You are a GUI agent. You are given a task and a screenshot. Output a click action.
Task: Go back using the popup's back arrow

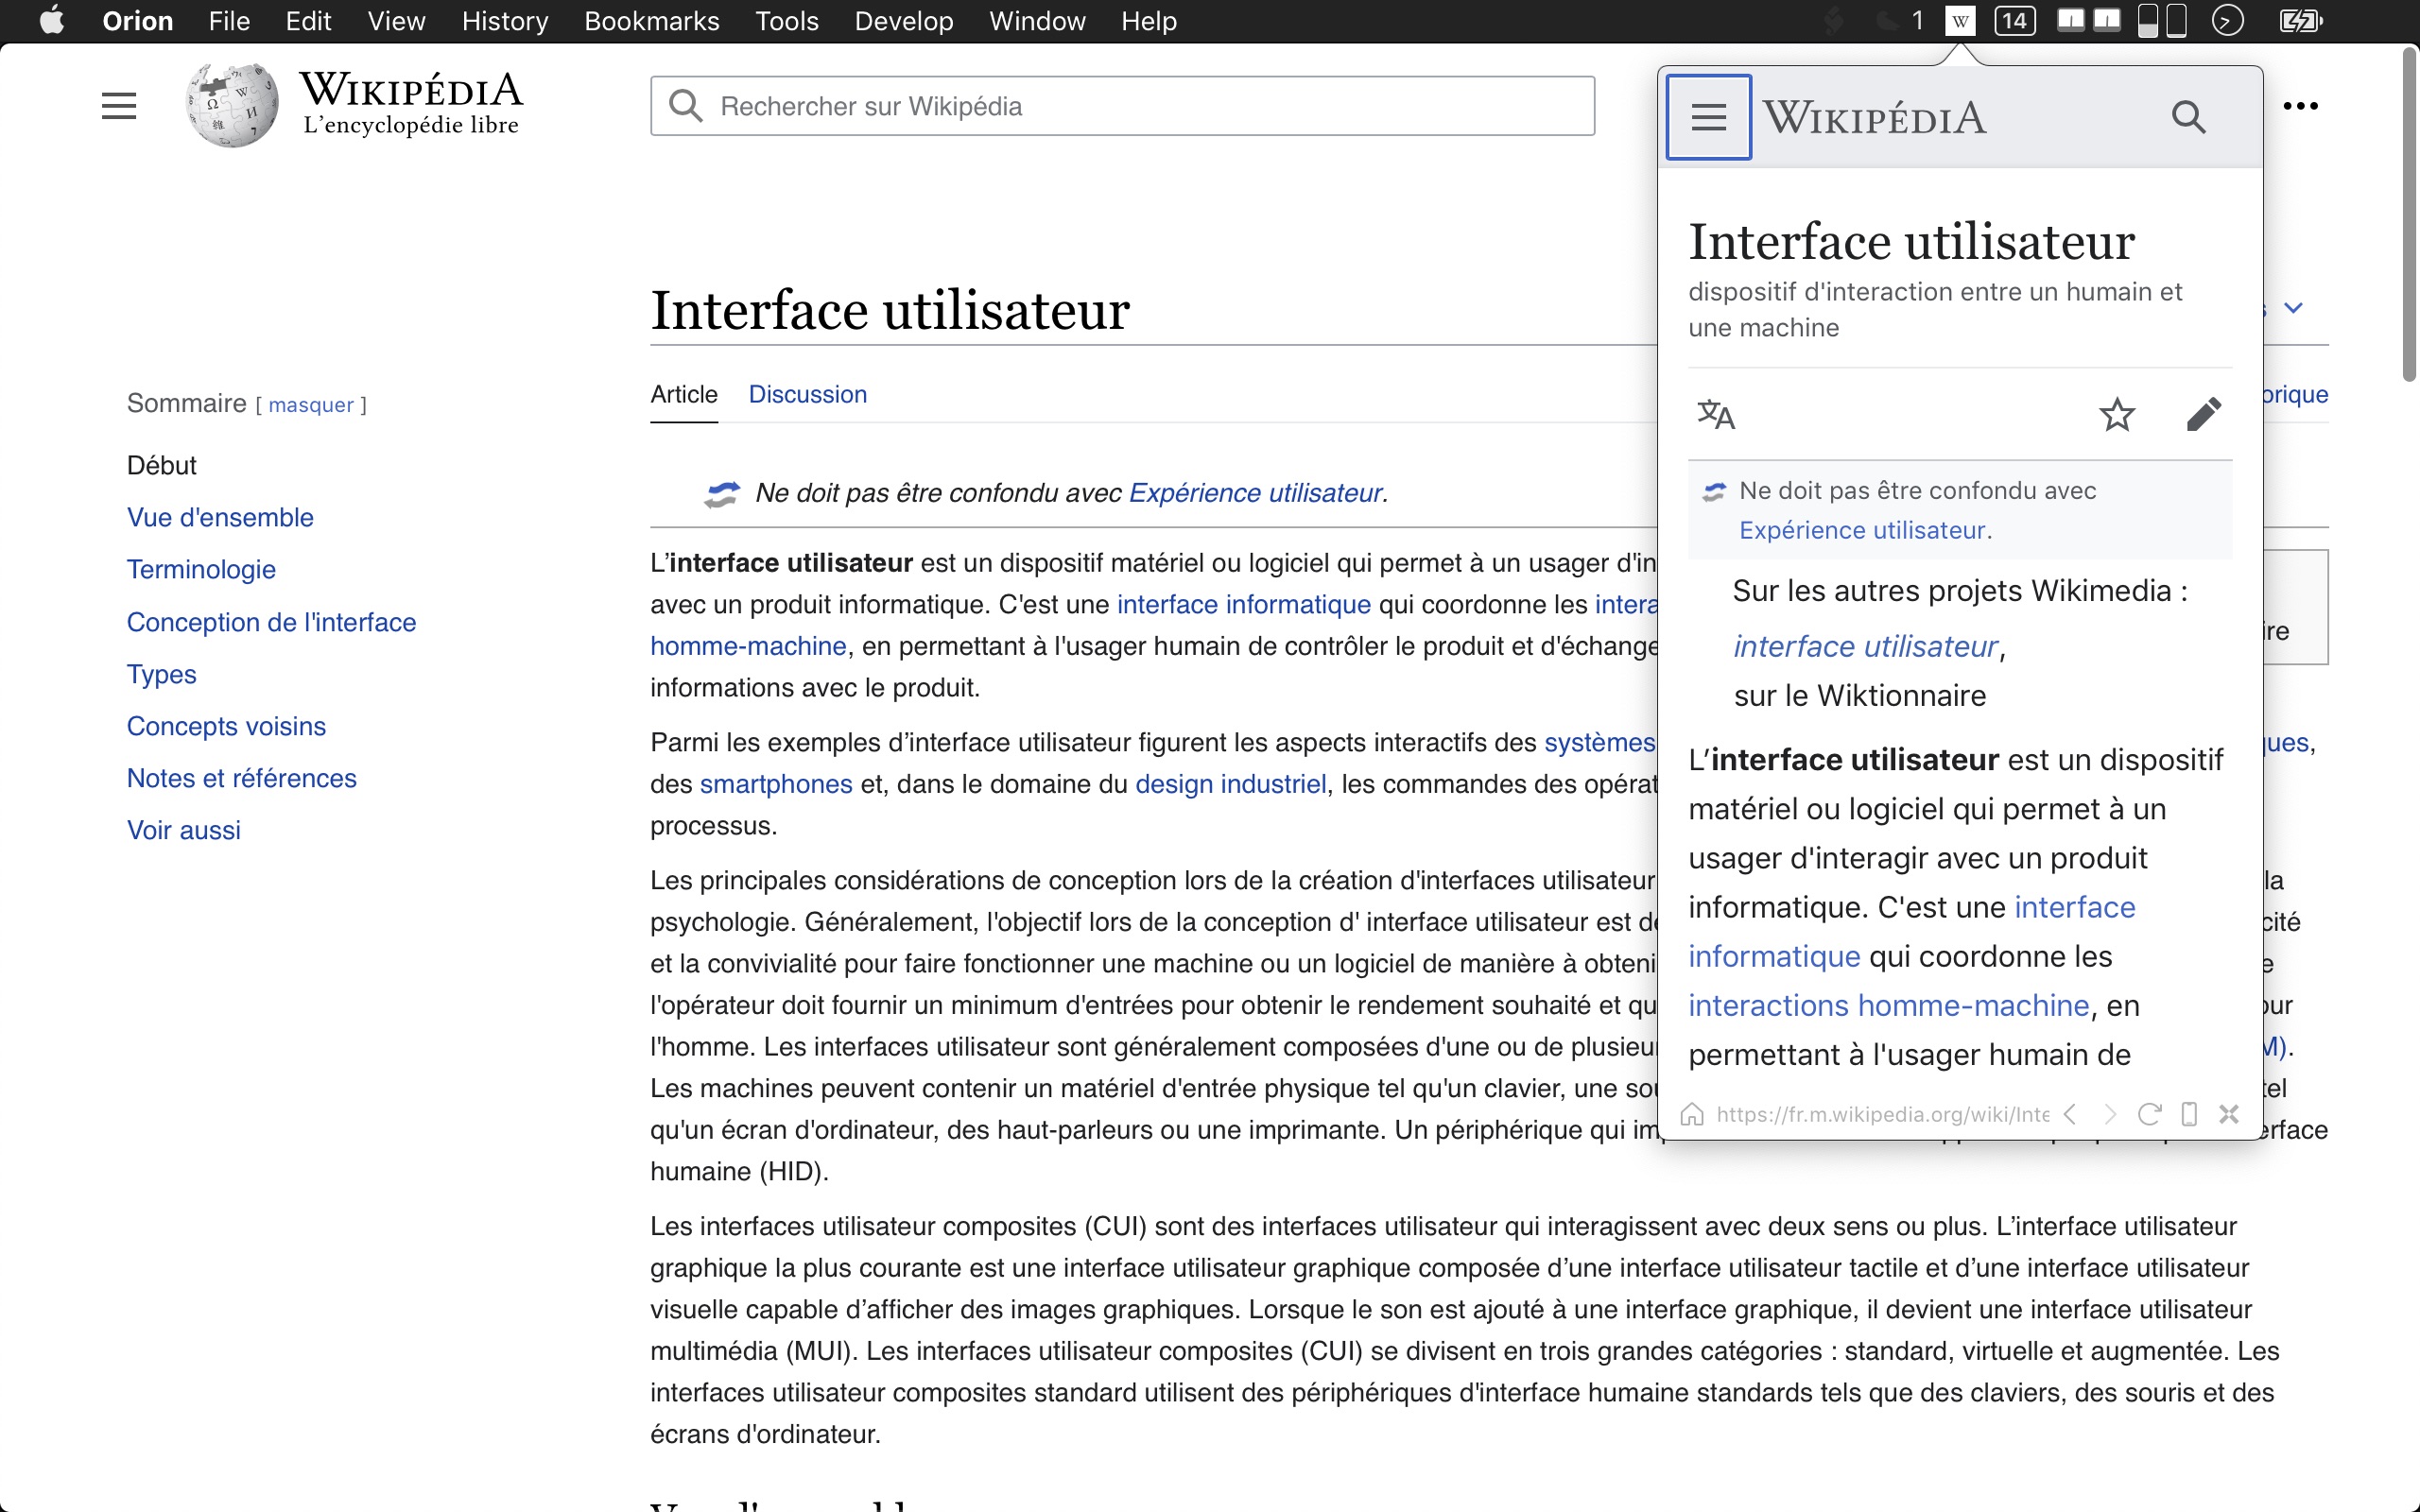click(x=2071, y=1114)
